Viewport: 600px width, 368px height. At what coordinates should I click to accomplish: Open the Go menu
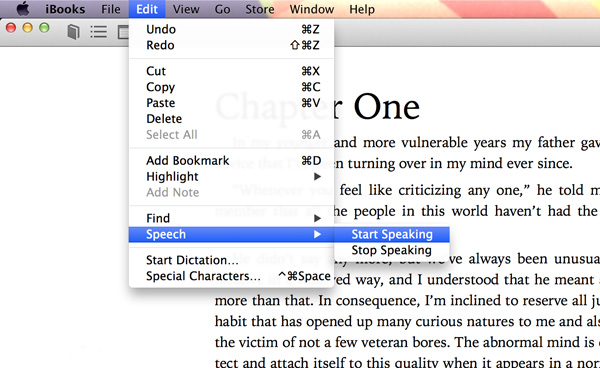click(222, 9)
